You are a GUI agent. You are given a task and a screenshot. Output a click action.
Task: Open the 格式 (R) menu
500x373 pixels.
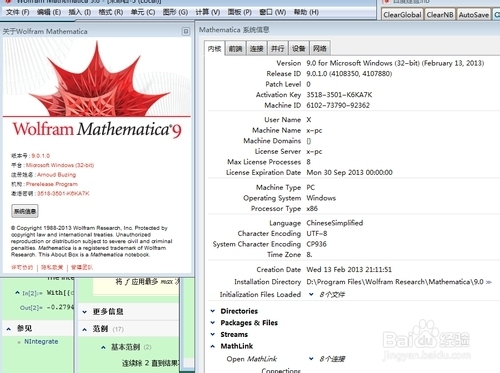click(x=111, y=12)
